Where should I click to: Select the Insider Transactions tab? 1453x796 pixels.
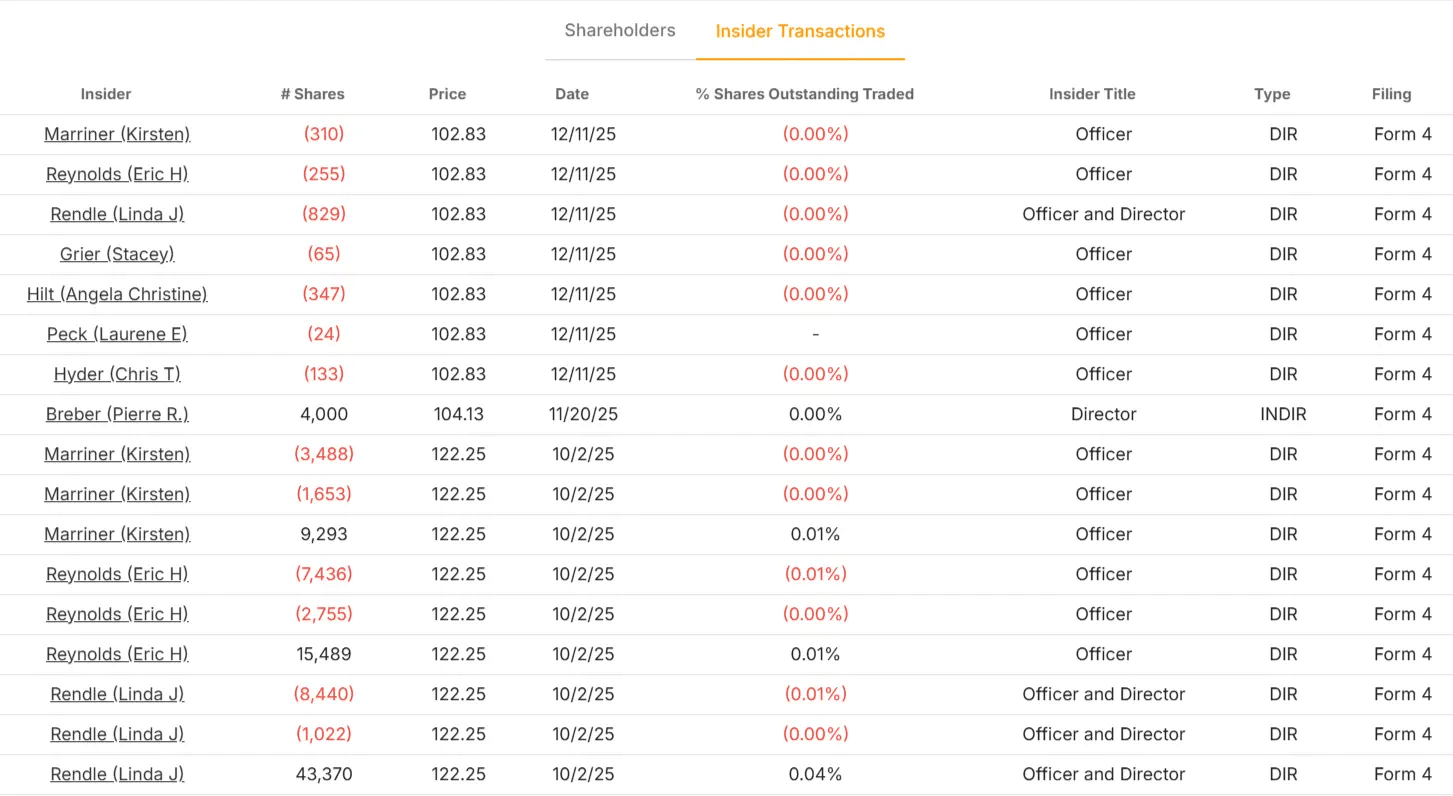800,31
